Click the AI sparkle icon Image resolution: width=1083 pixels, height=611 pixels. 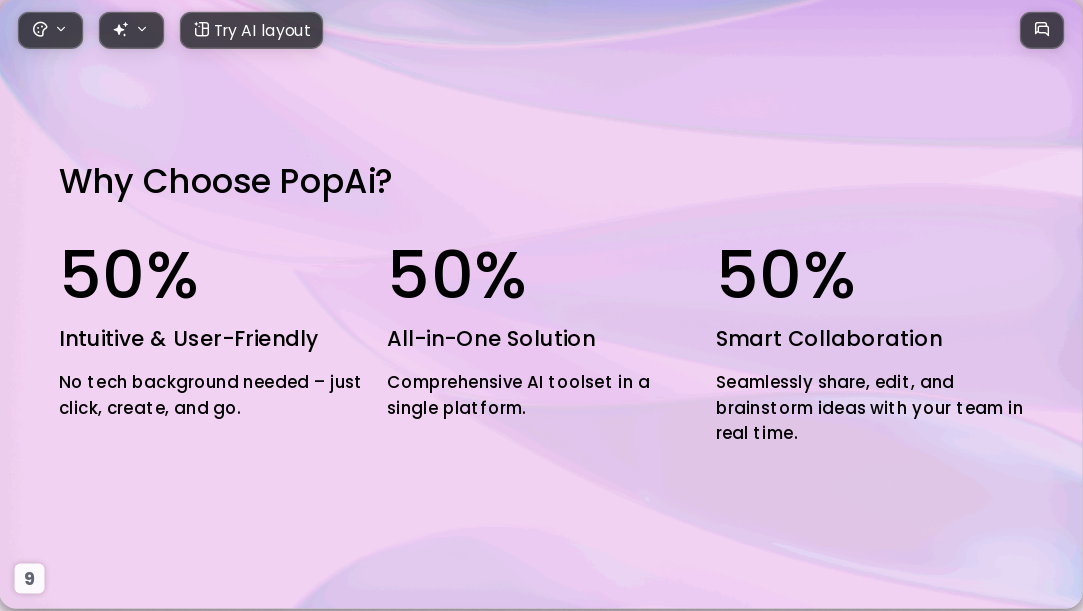(x=121, y=30)
